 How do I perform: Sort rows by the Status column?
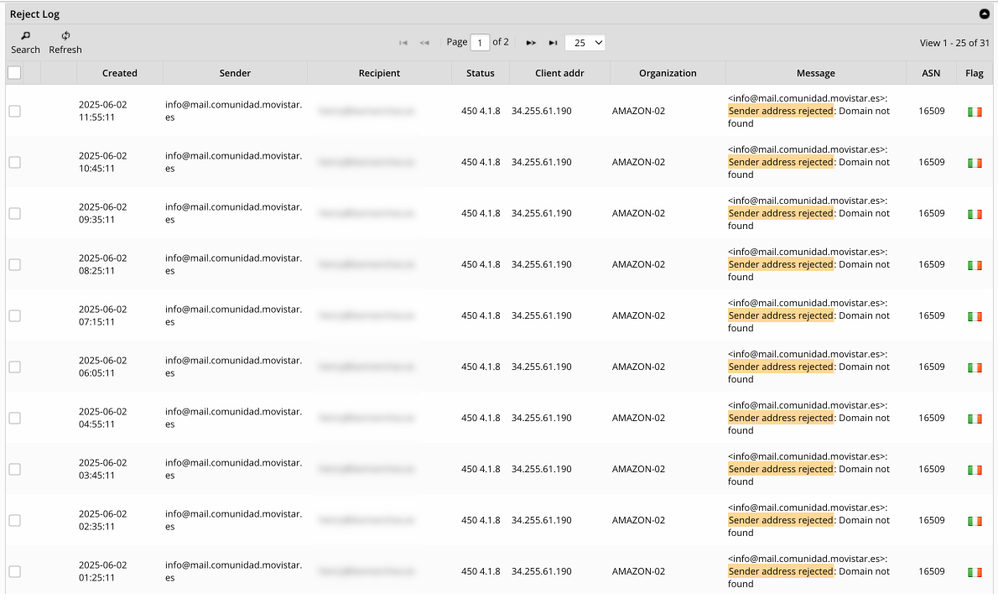coord(480,73)
